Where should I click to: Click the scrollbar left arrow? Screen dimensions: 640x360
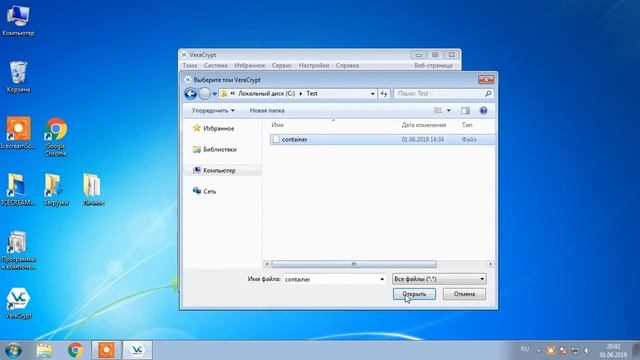click(x=267, y=264)
